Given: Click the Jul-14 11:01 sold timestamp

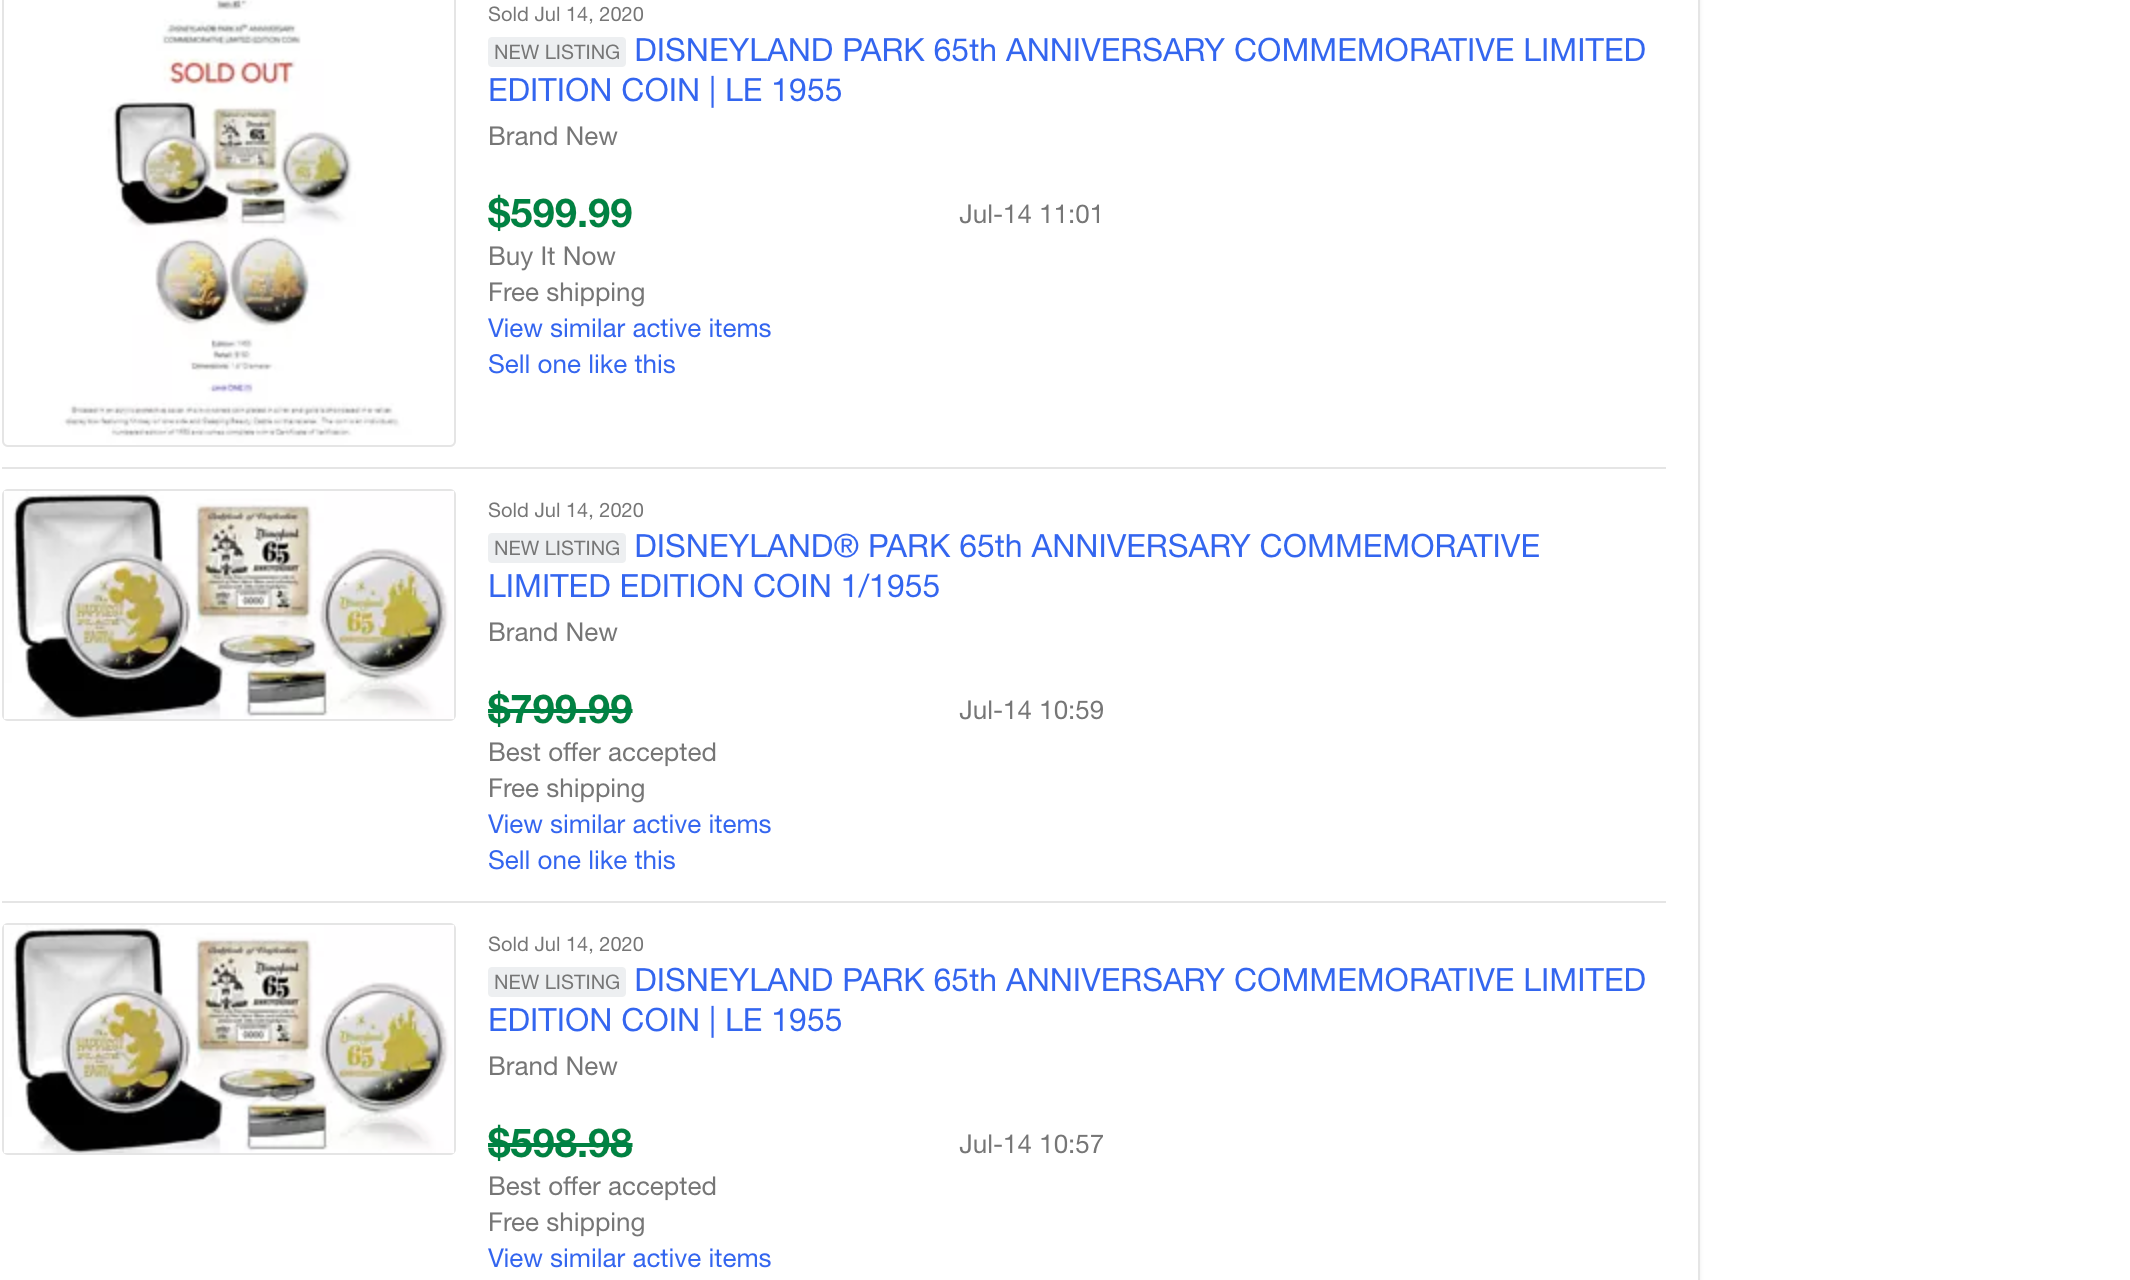Looking at the screenshot, I should pos(1030,214).
